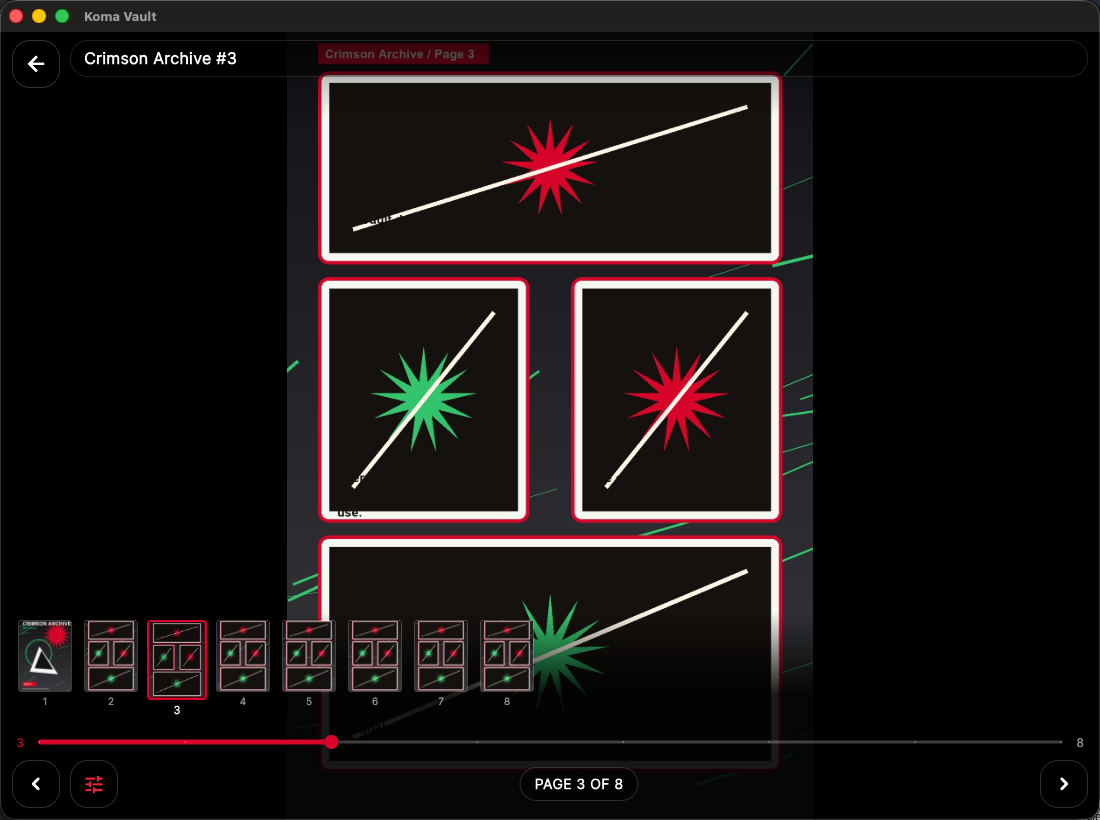This screenshot has width=1100, height=820.
Task: Click the top red starburst panel
Action: pos(550,168)
